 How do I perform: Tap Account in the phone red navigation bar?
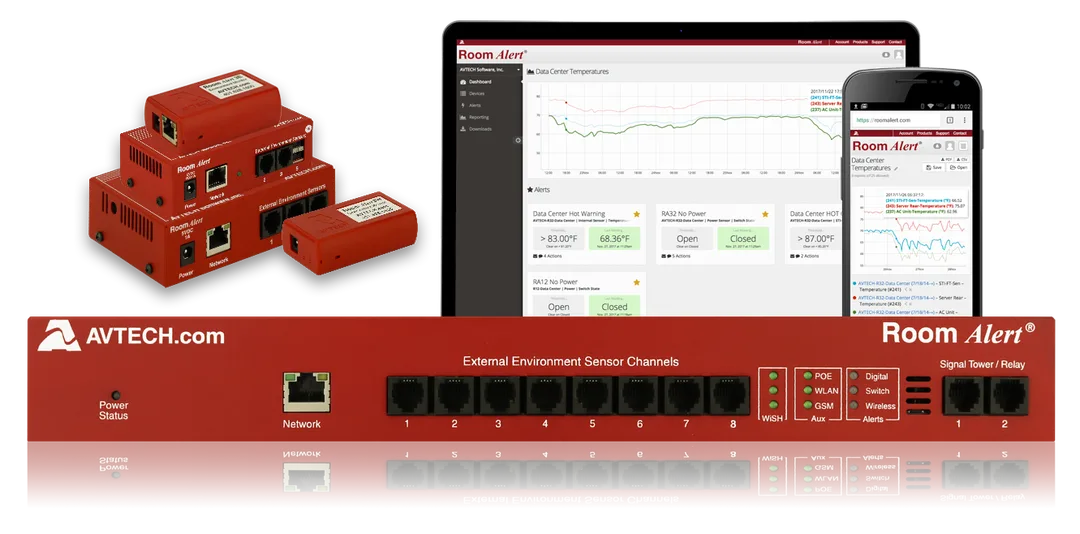point(906,133)
